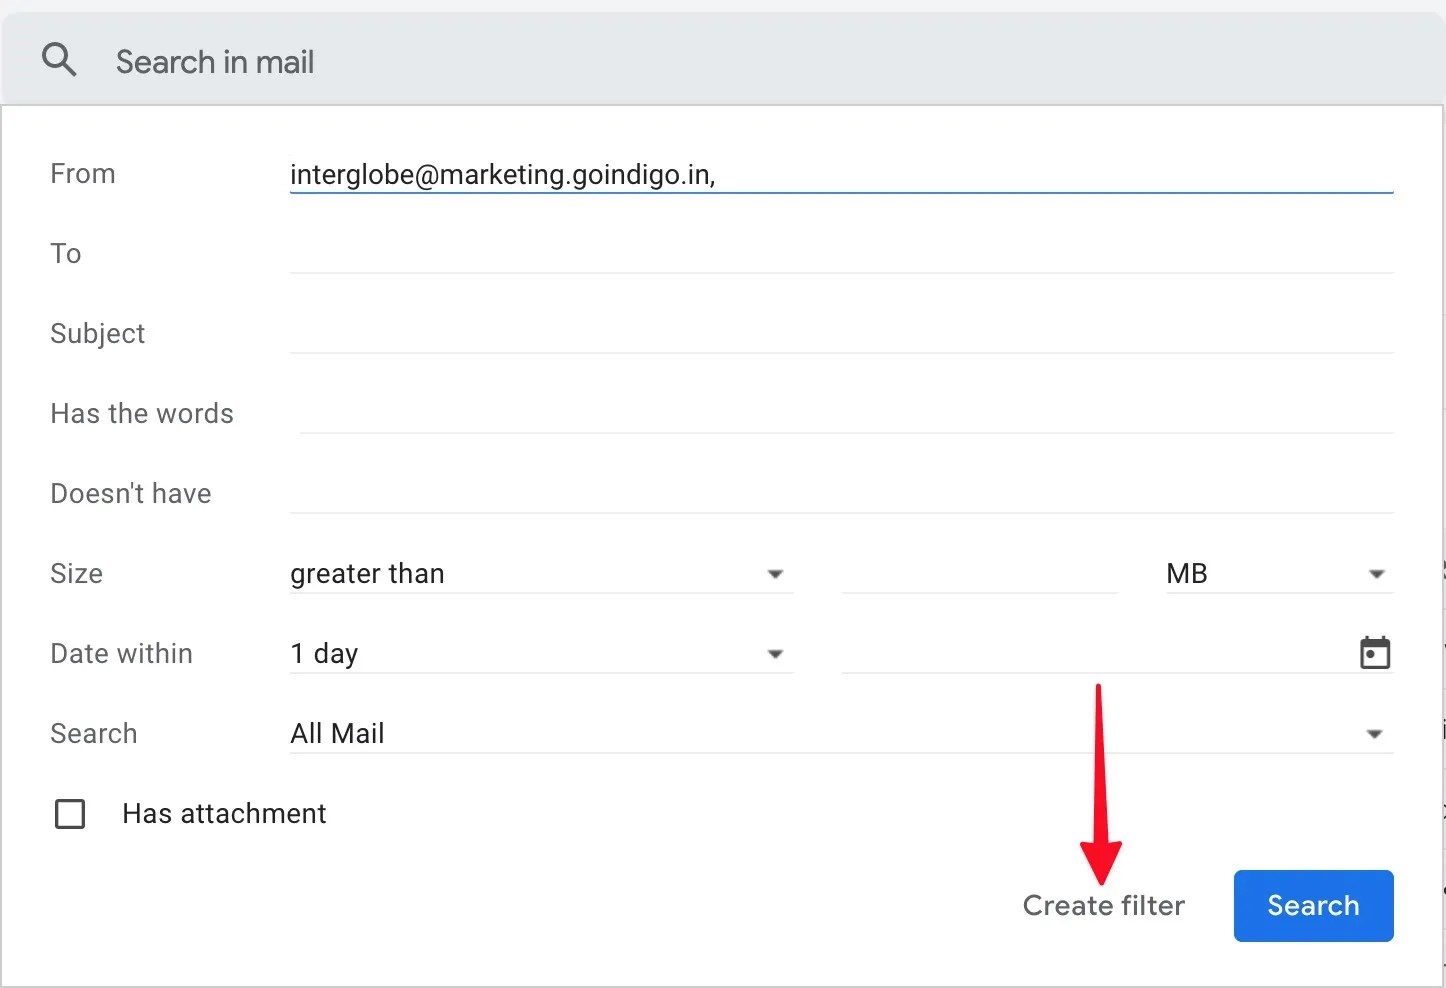Screen dimensions: 1446x988
Task: Click the 'Create filter' link
Action: click(1103, 906)
